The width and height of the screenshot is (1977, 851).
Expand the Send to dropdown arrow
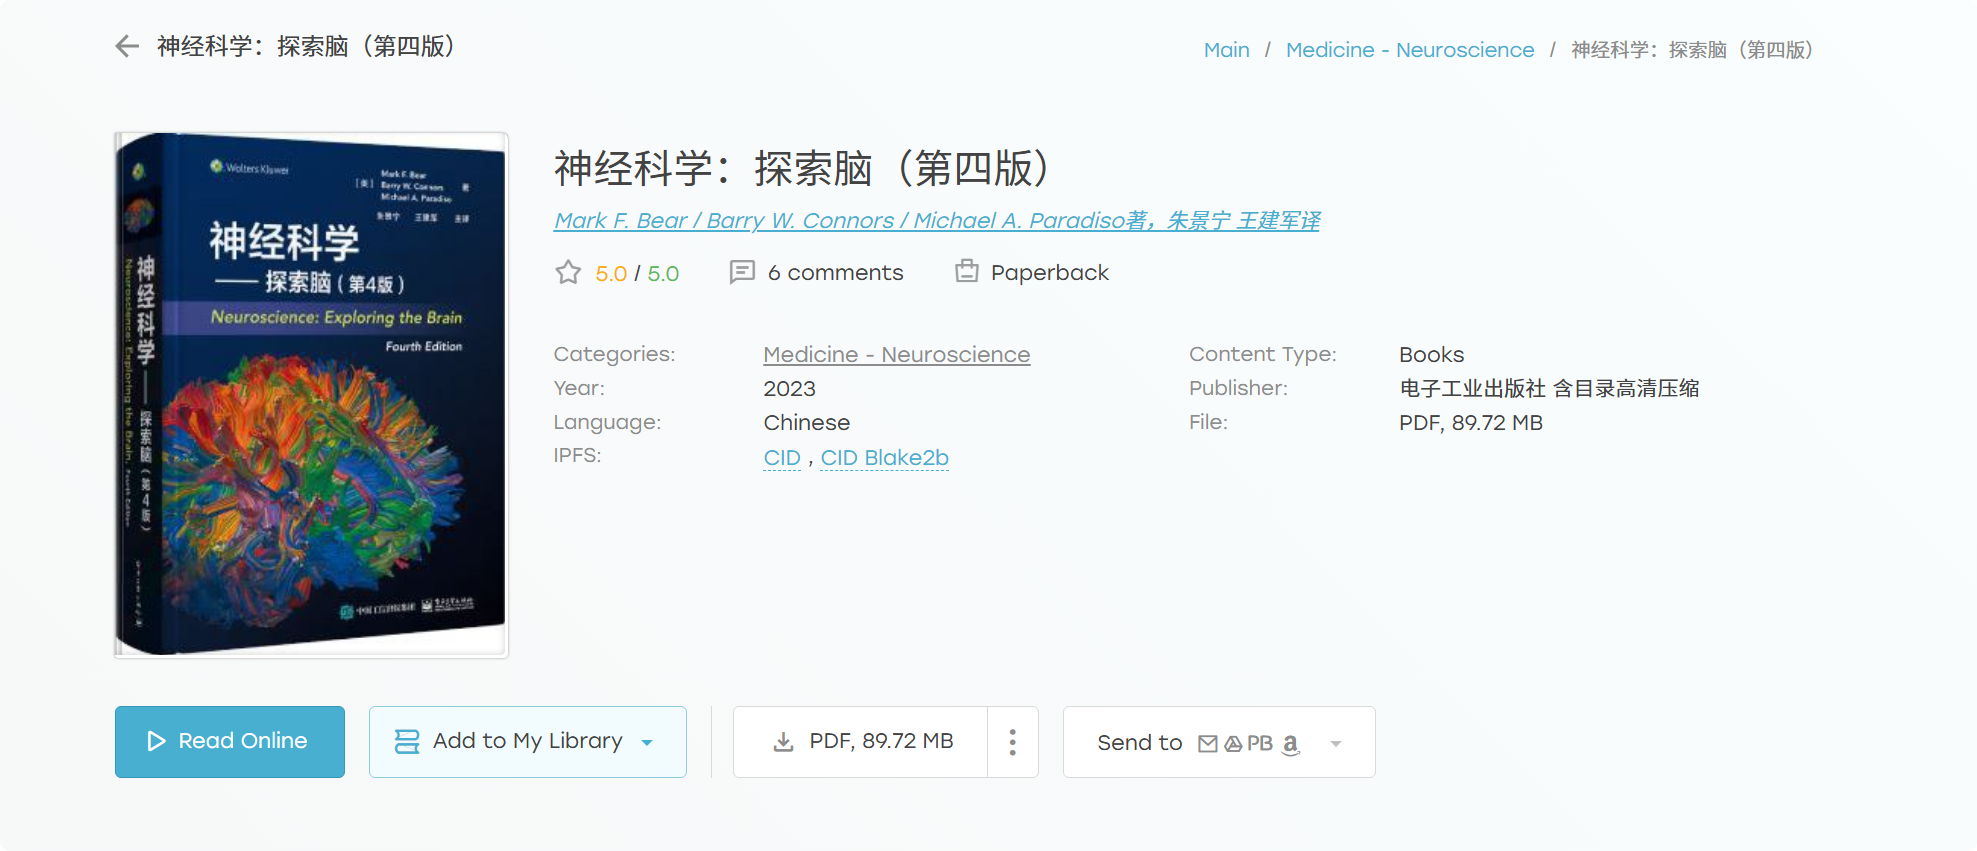[x=1336, y=743]
